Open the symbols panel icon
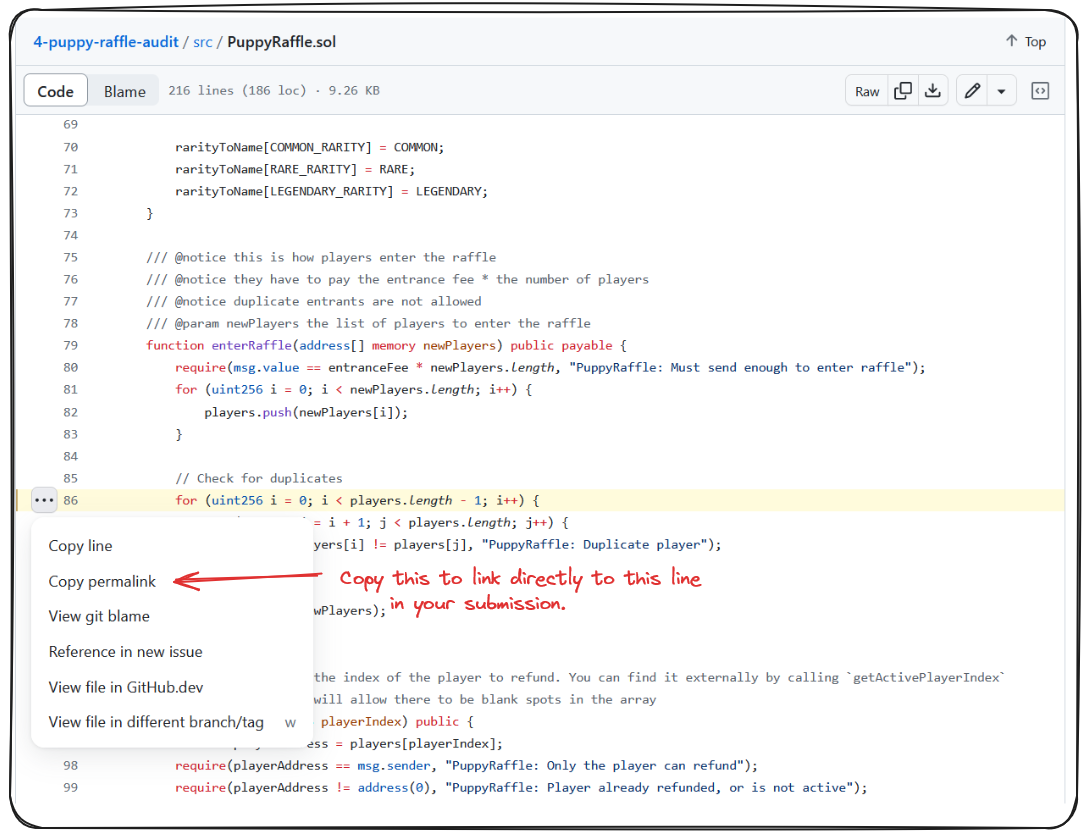1087x838 pixels. [x=1040, y=91]
